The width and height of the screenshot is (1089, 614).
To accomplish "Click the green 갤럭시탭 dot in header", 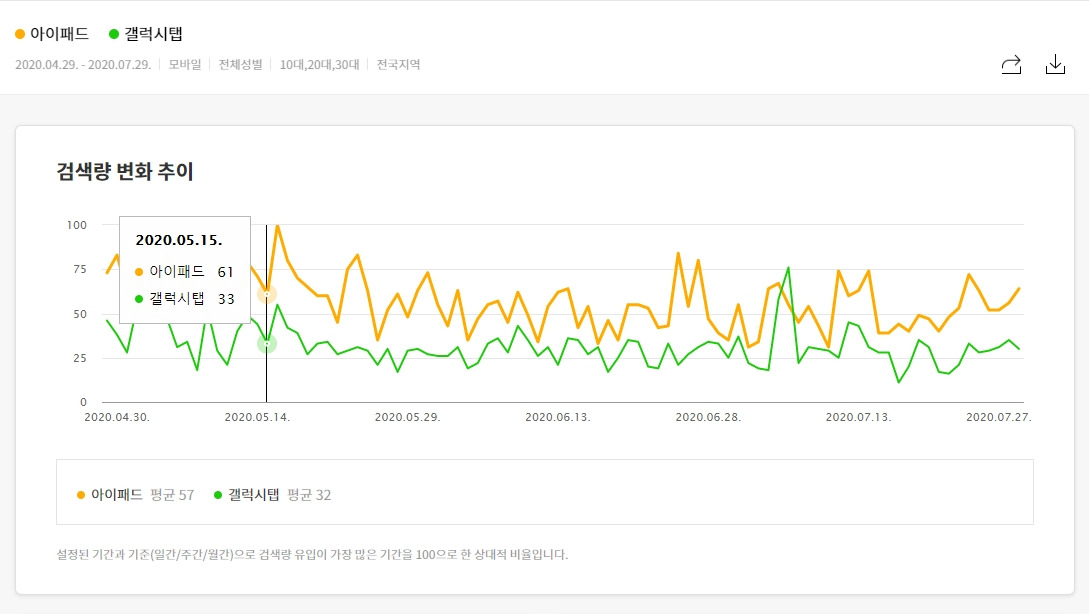I will pos(114,34).
